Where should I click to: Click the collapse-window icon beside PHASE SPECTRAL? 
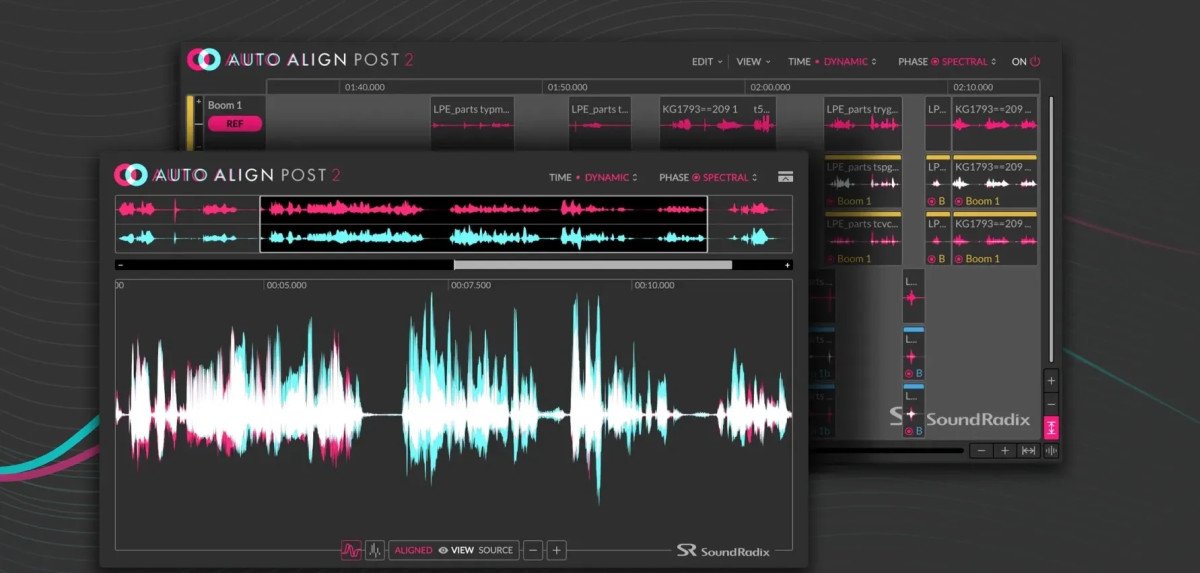click(x=785, y=177)
